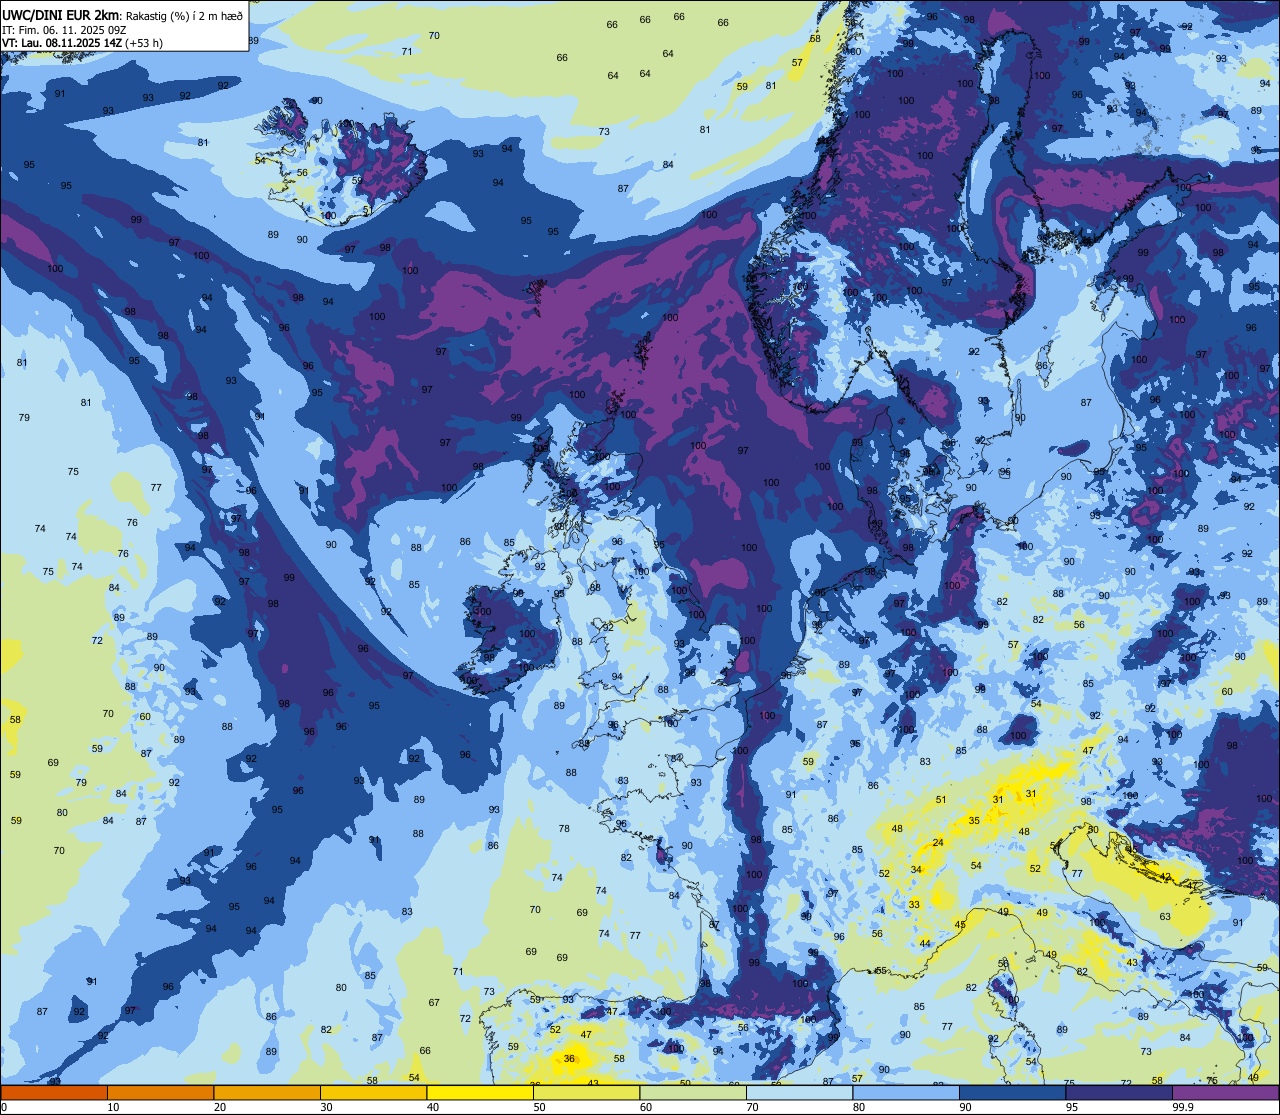
Task: Click the humidity value '42' near the Adriatic
Action: pos(1166,877)
